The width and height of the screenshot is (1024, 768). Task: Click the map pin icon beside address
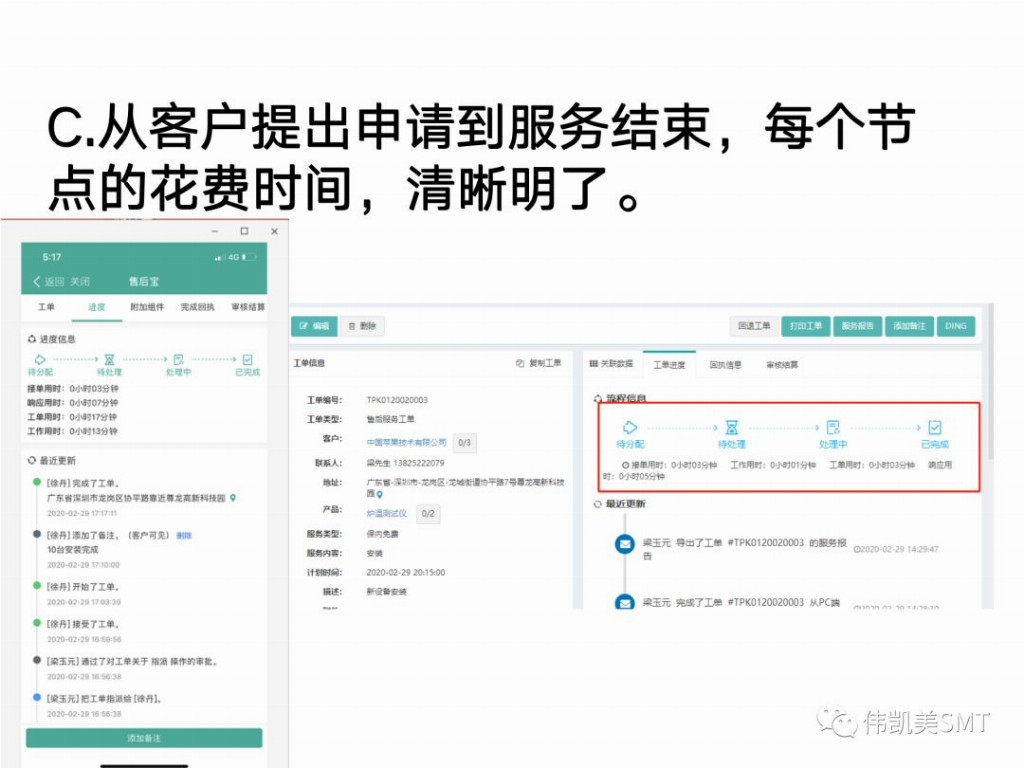point(380,494)
